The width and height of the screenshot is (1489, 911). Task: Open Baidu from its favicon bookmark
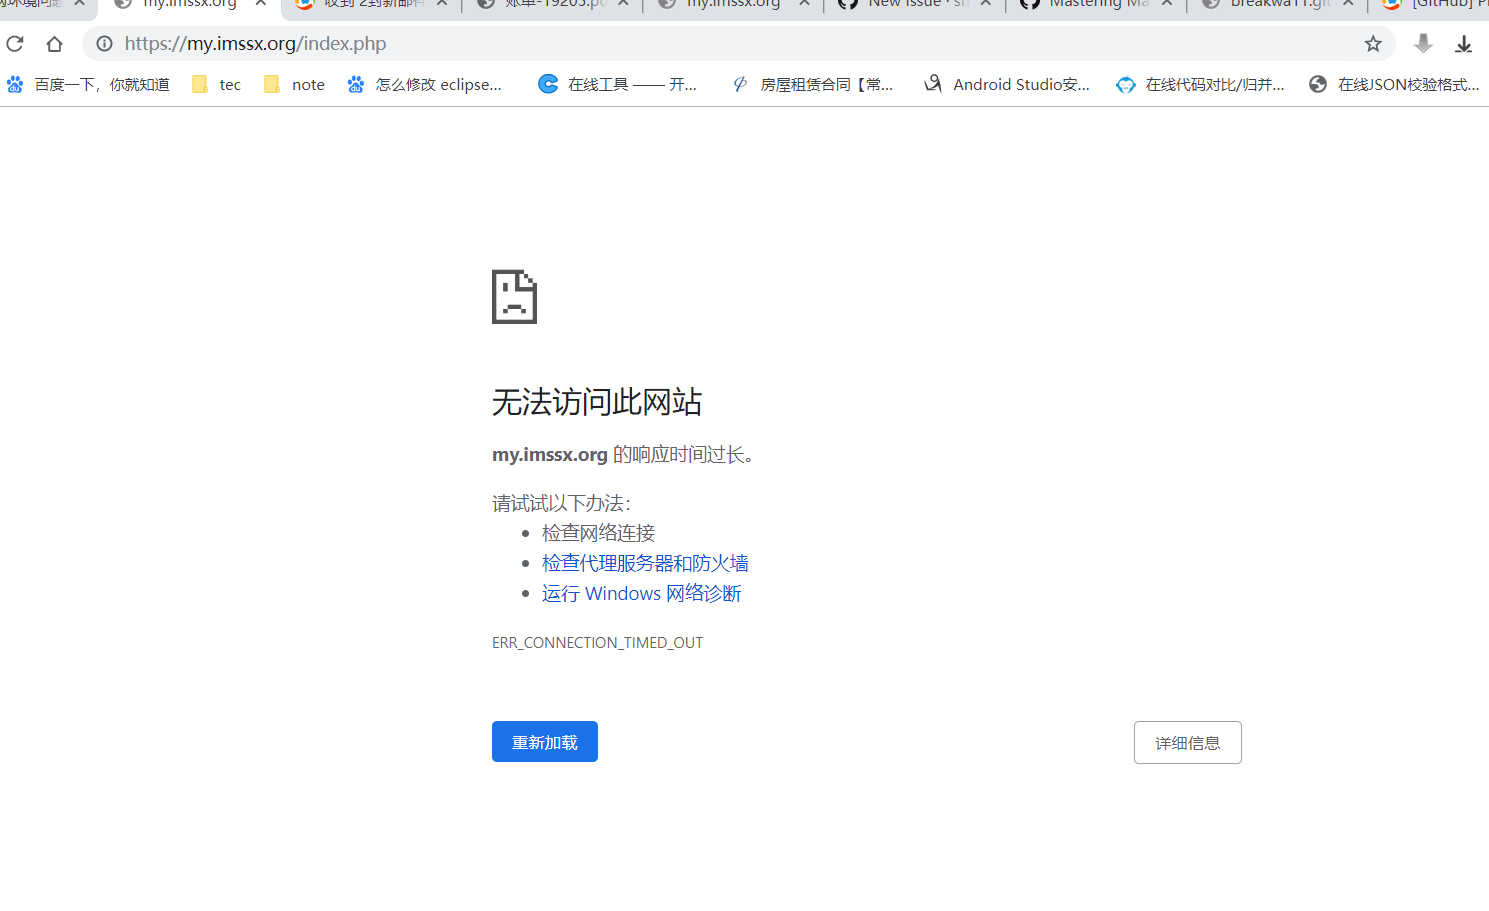click(x=14, y=84)
